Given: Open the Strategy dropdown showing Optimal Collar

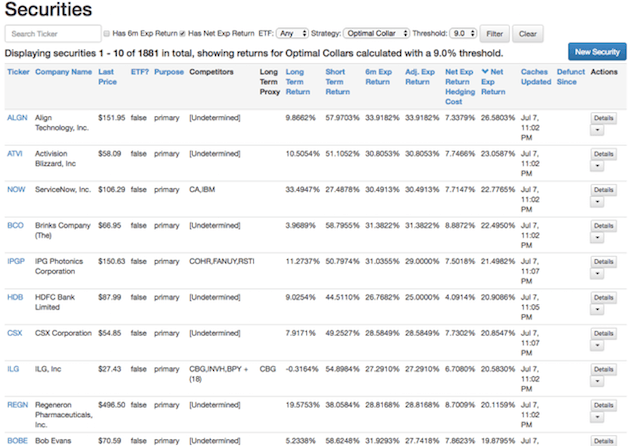Looking at the screenshot, I should pyautogui.click(x=376, y=34).
